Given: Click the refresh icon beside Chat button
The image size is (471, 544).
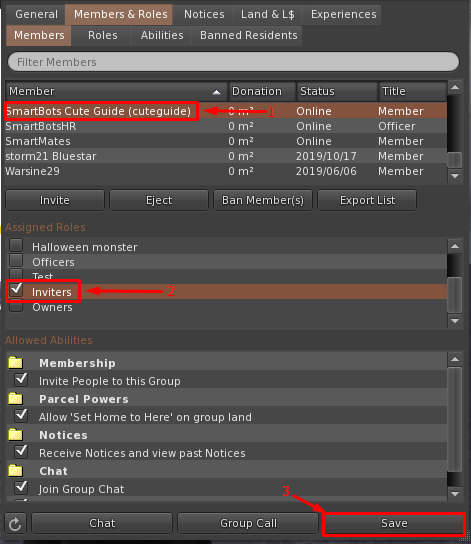Looking at the screenshot, I should tap(15, 524).
